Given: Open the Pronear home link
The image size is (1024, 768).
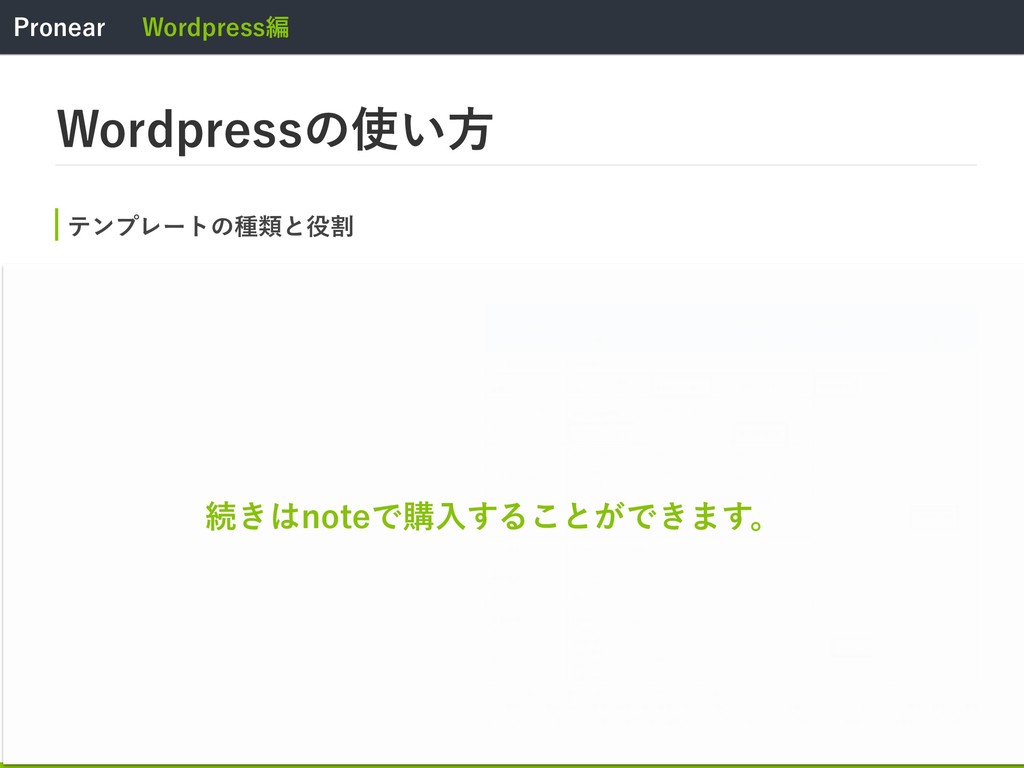Looking at the screenshot, I should [x=59, y=27].
